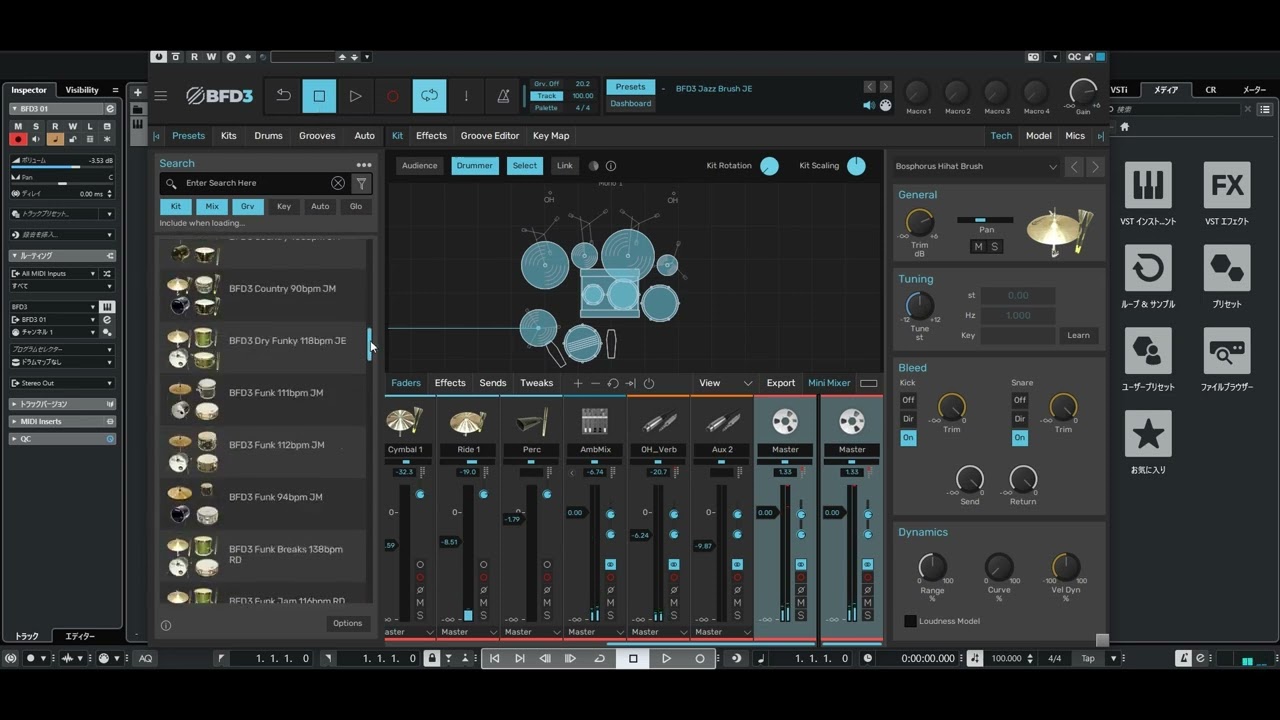Expand the MIDI Inserts section
This screenshot has width=1280, height=720.
pos(62,421)
